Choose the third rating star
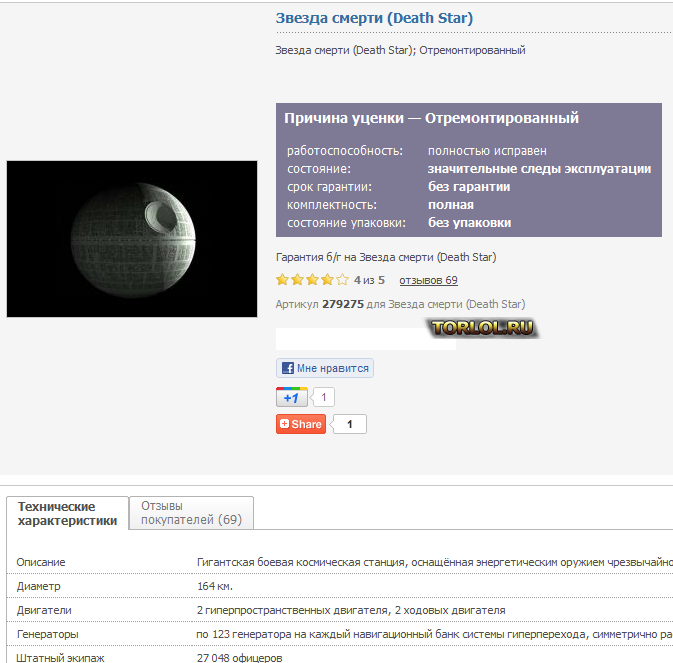The width and height of the screenshot is (673, 663). pyautogui.click(x=312, y=280)
